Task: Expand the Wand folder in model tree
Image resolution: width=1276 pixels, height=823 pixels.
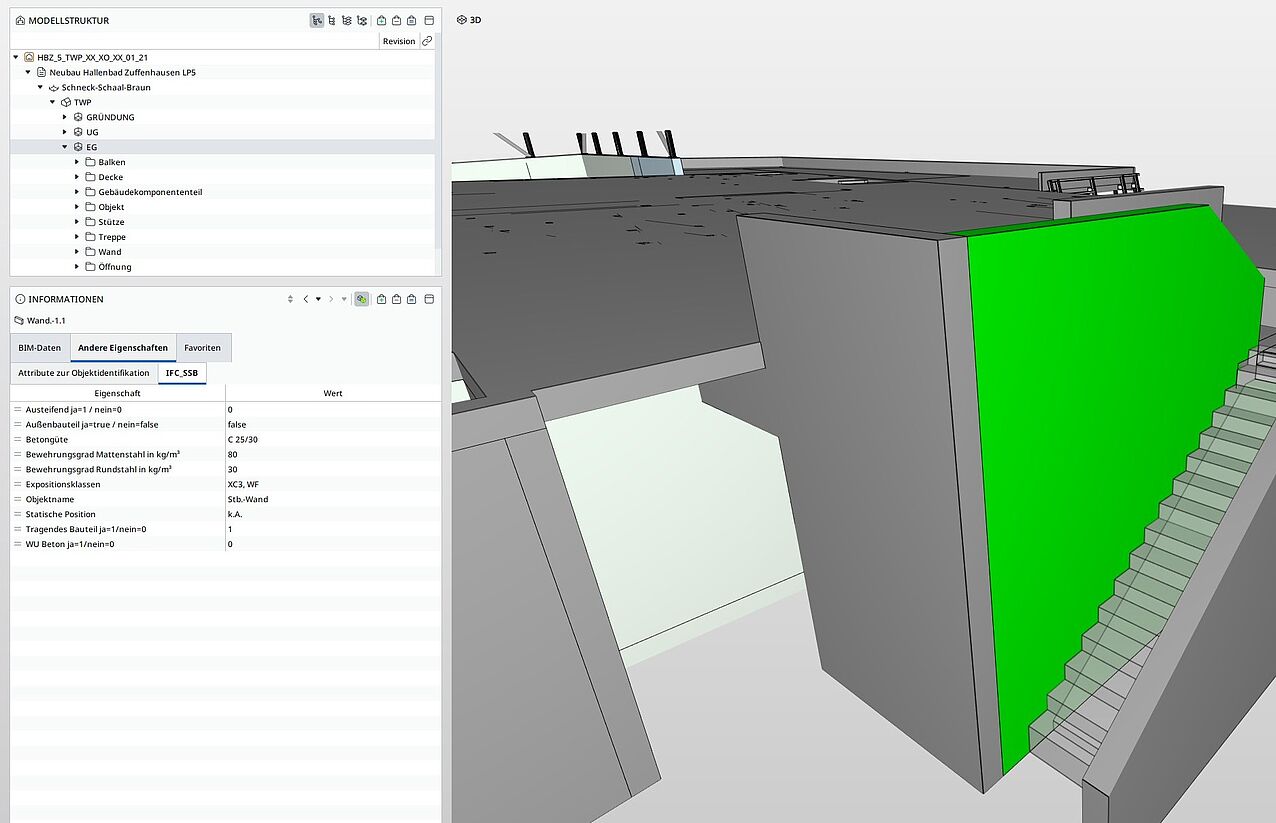Action: coord(77,252)
